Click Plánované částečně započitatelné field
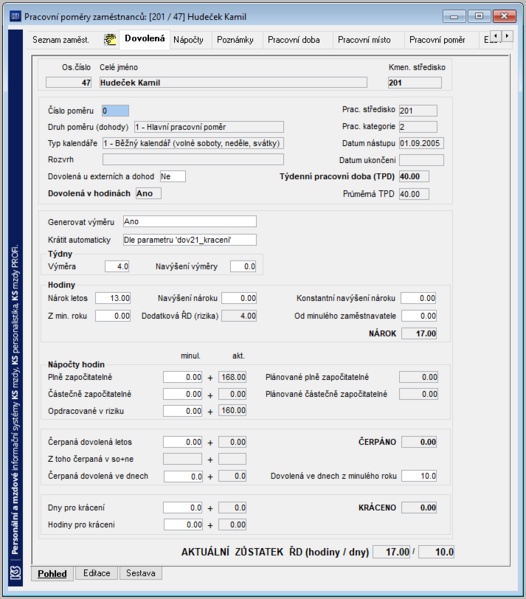Viewport: 526px width, 599px height. coord(419,394)
